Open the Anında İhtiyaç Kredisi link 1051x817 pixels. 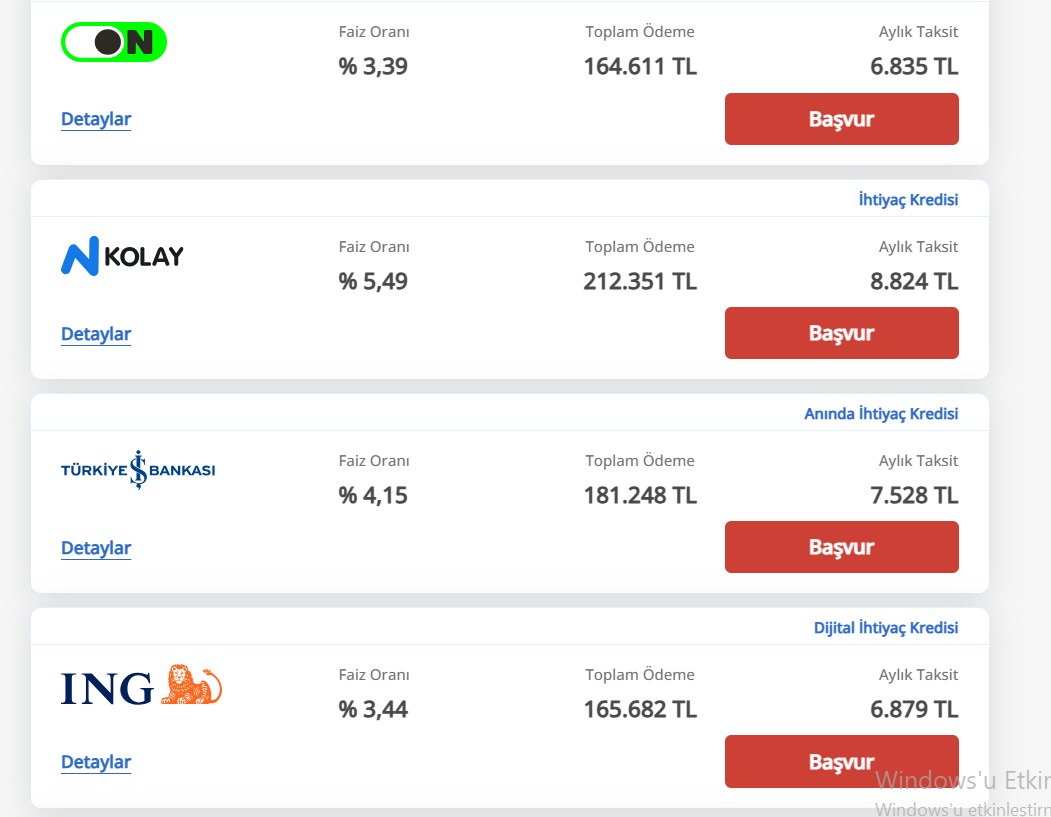881,414
